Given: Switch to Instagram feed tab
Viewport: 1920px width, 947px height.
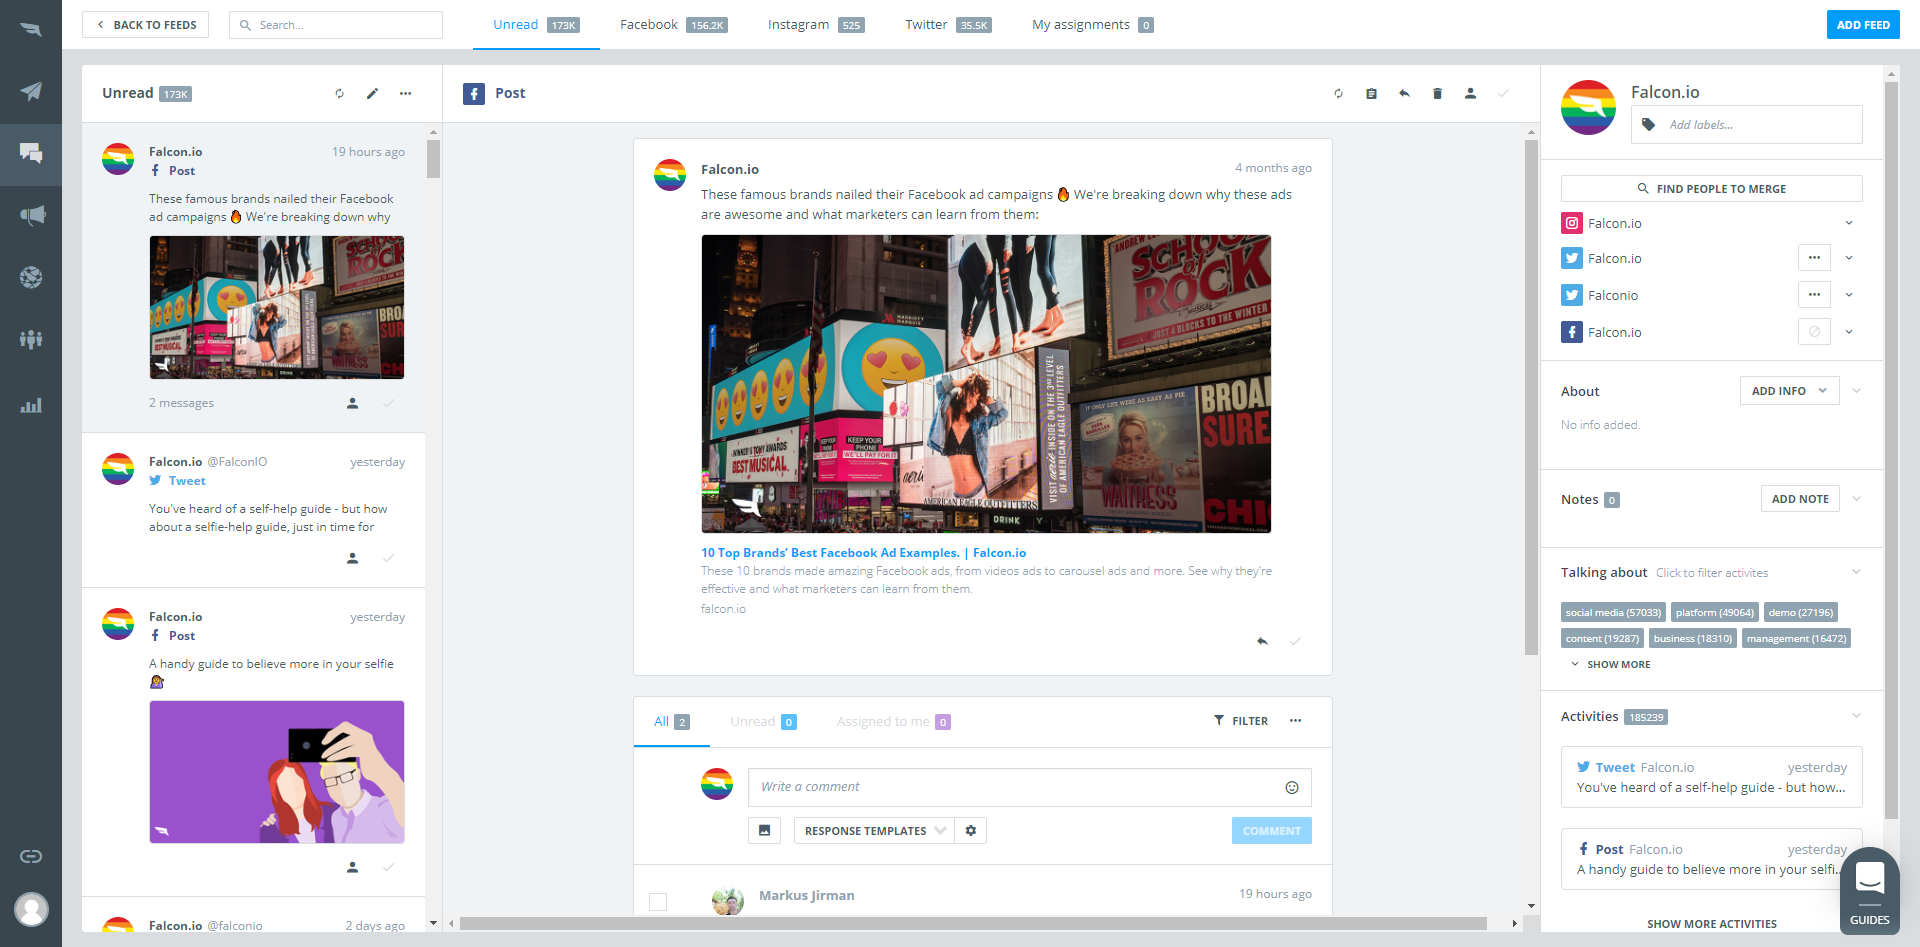Looking at the screenshot, I should click(x=816, y=25).
